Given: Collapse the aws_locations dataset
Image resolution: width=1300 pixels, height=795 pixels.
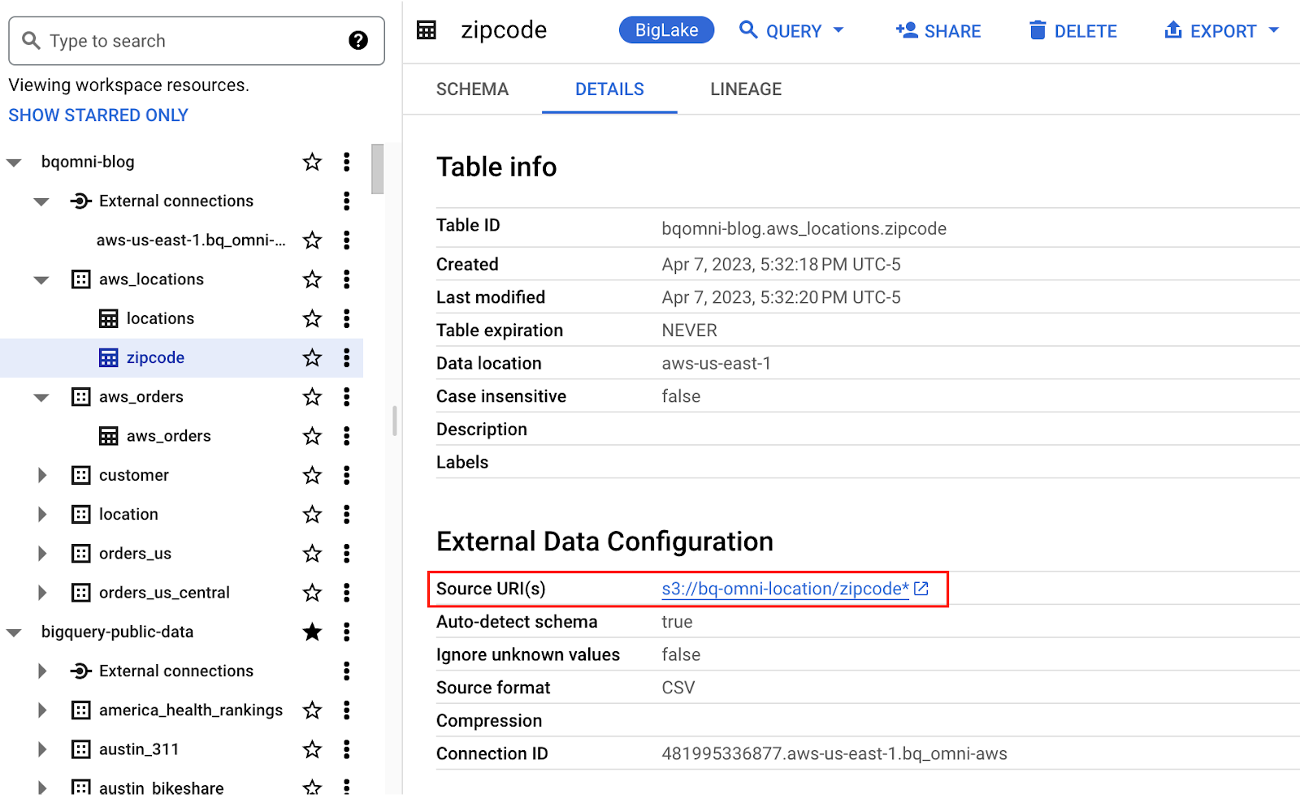Looking at the screenshot, I should coord(41,280).
